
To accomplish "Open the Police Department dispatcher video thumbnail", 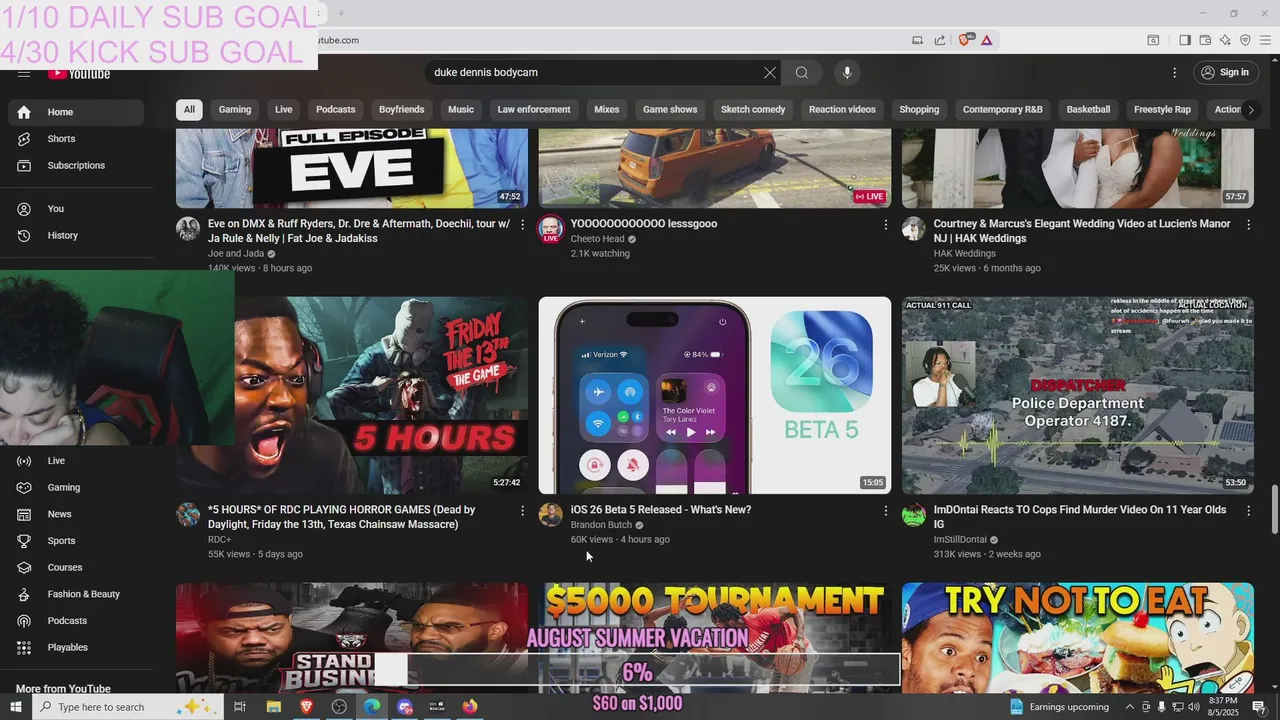I will click(x=1078, y=395).
